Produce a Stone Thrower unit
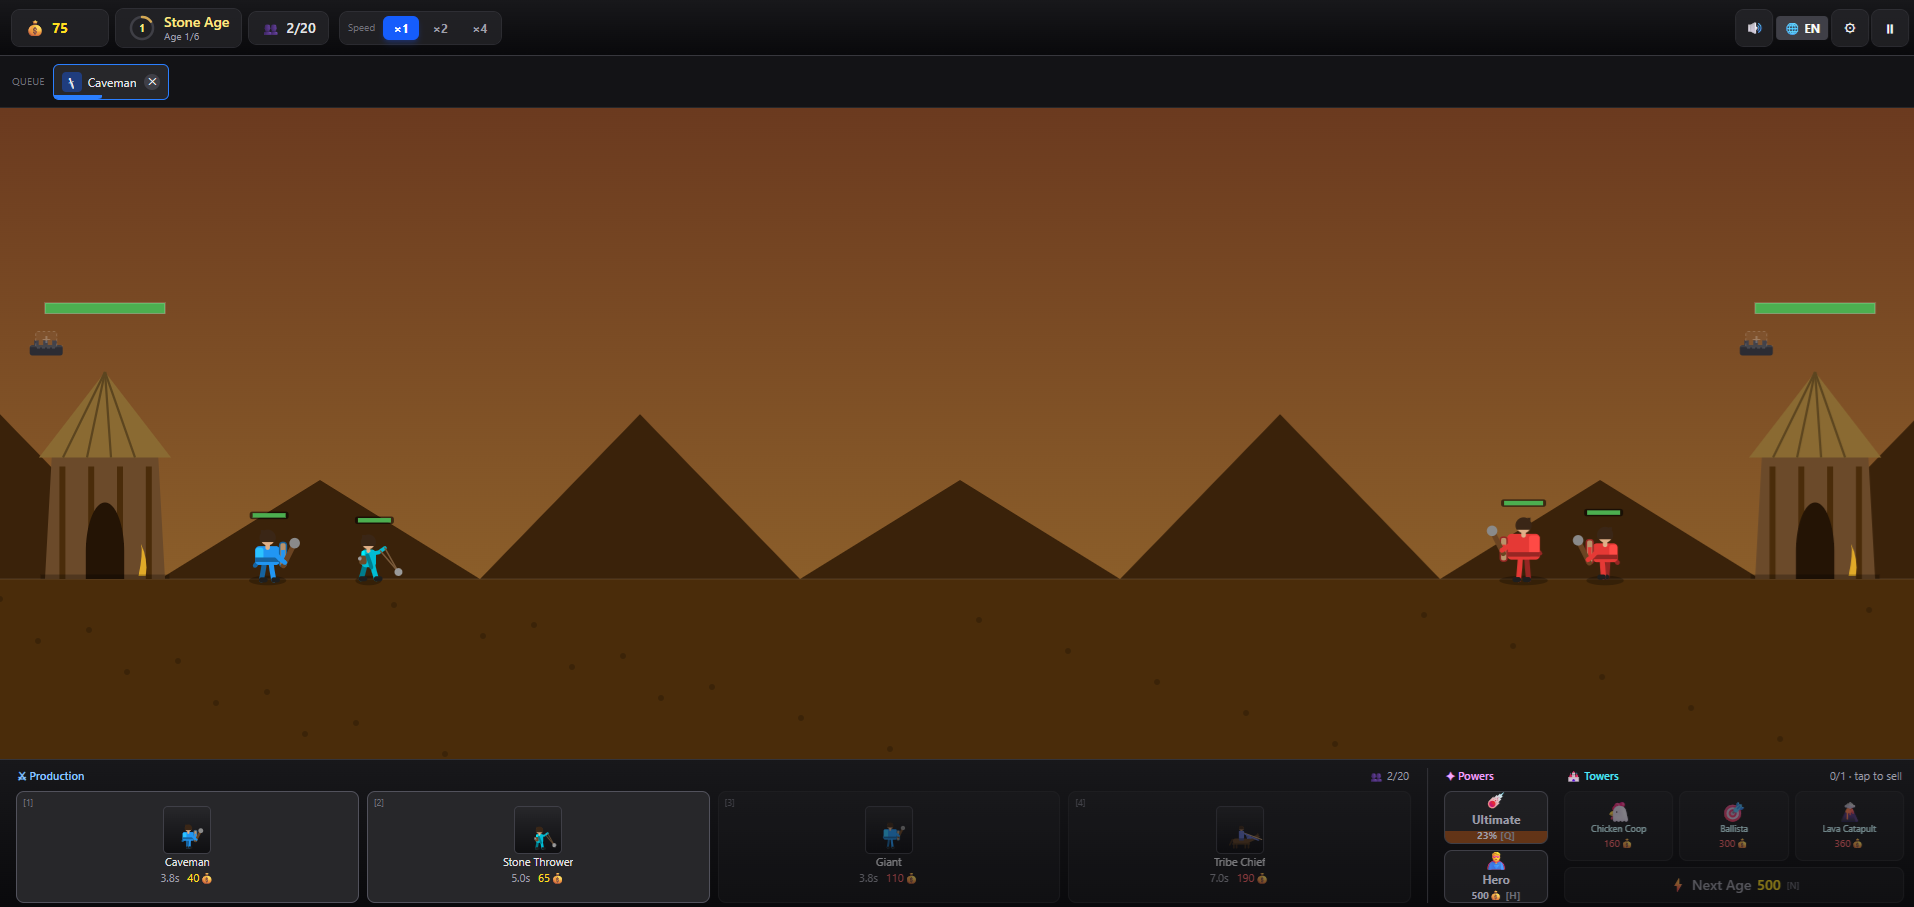Viewport: 1914px width, 907px height. pos(538,847)
